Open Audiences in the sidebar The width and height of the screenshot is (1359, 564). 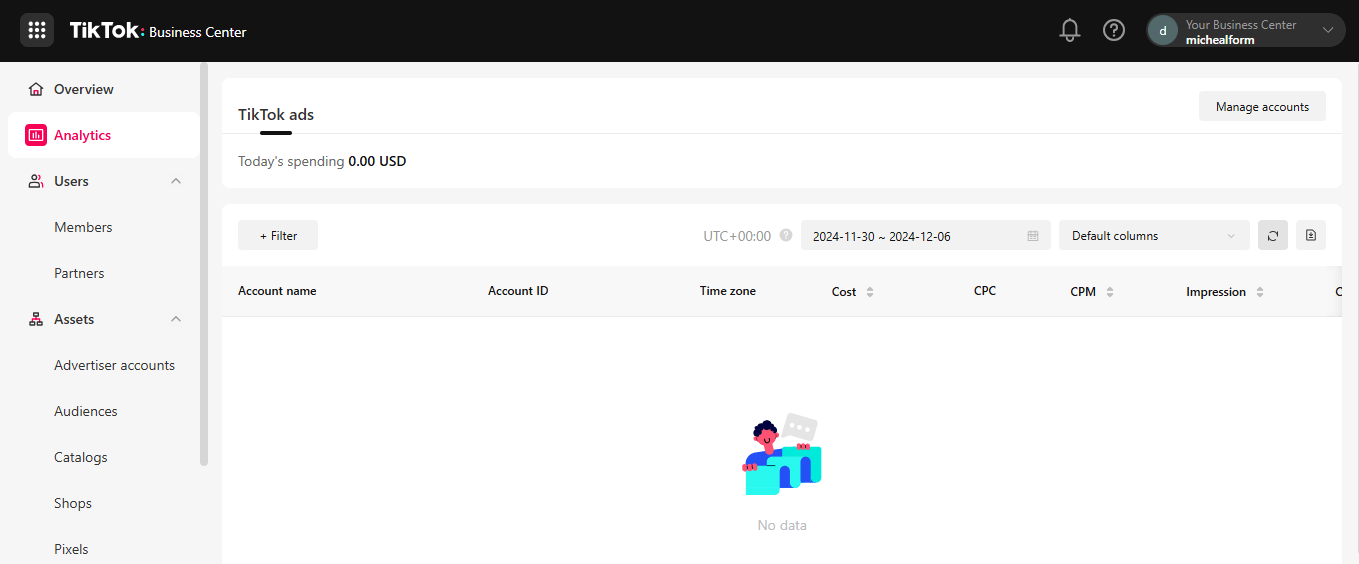click(x=86, y=411)
